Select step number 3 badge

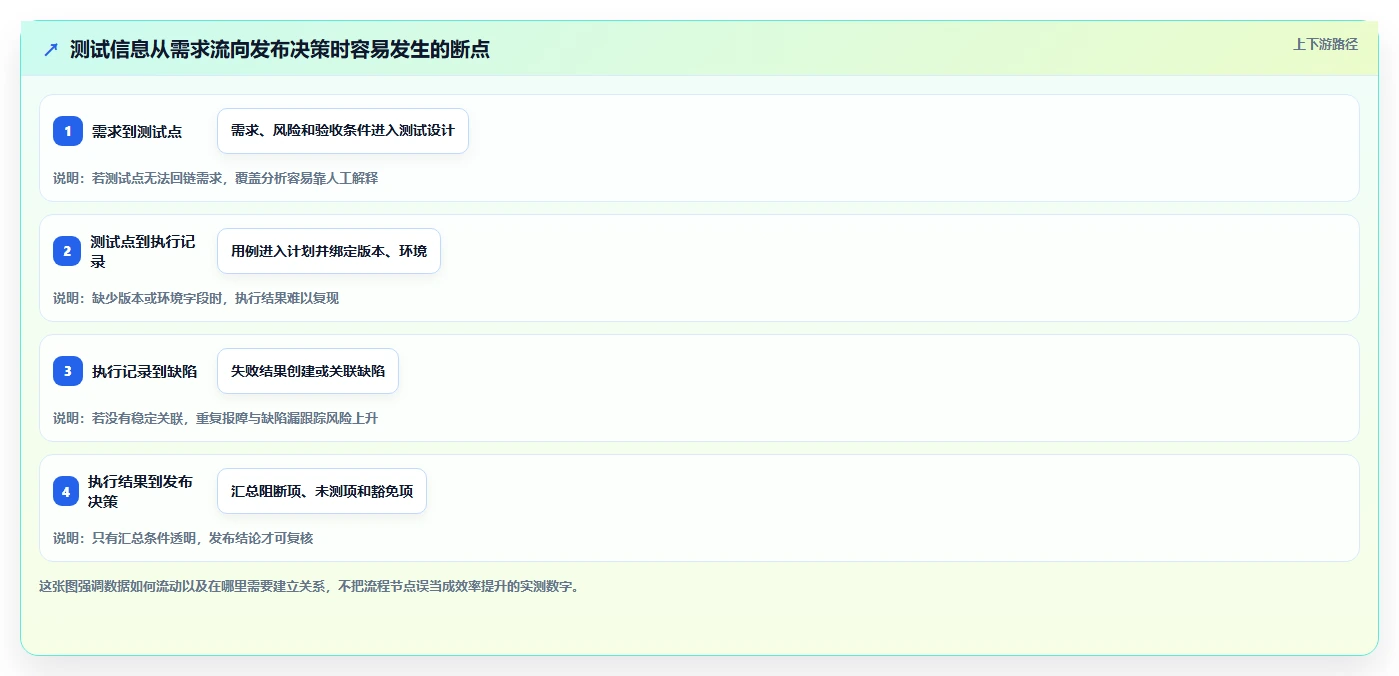tap(68, 371)
